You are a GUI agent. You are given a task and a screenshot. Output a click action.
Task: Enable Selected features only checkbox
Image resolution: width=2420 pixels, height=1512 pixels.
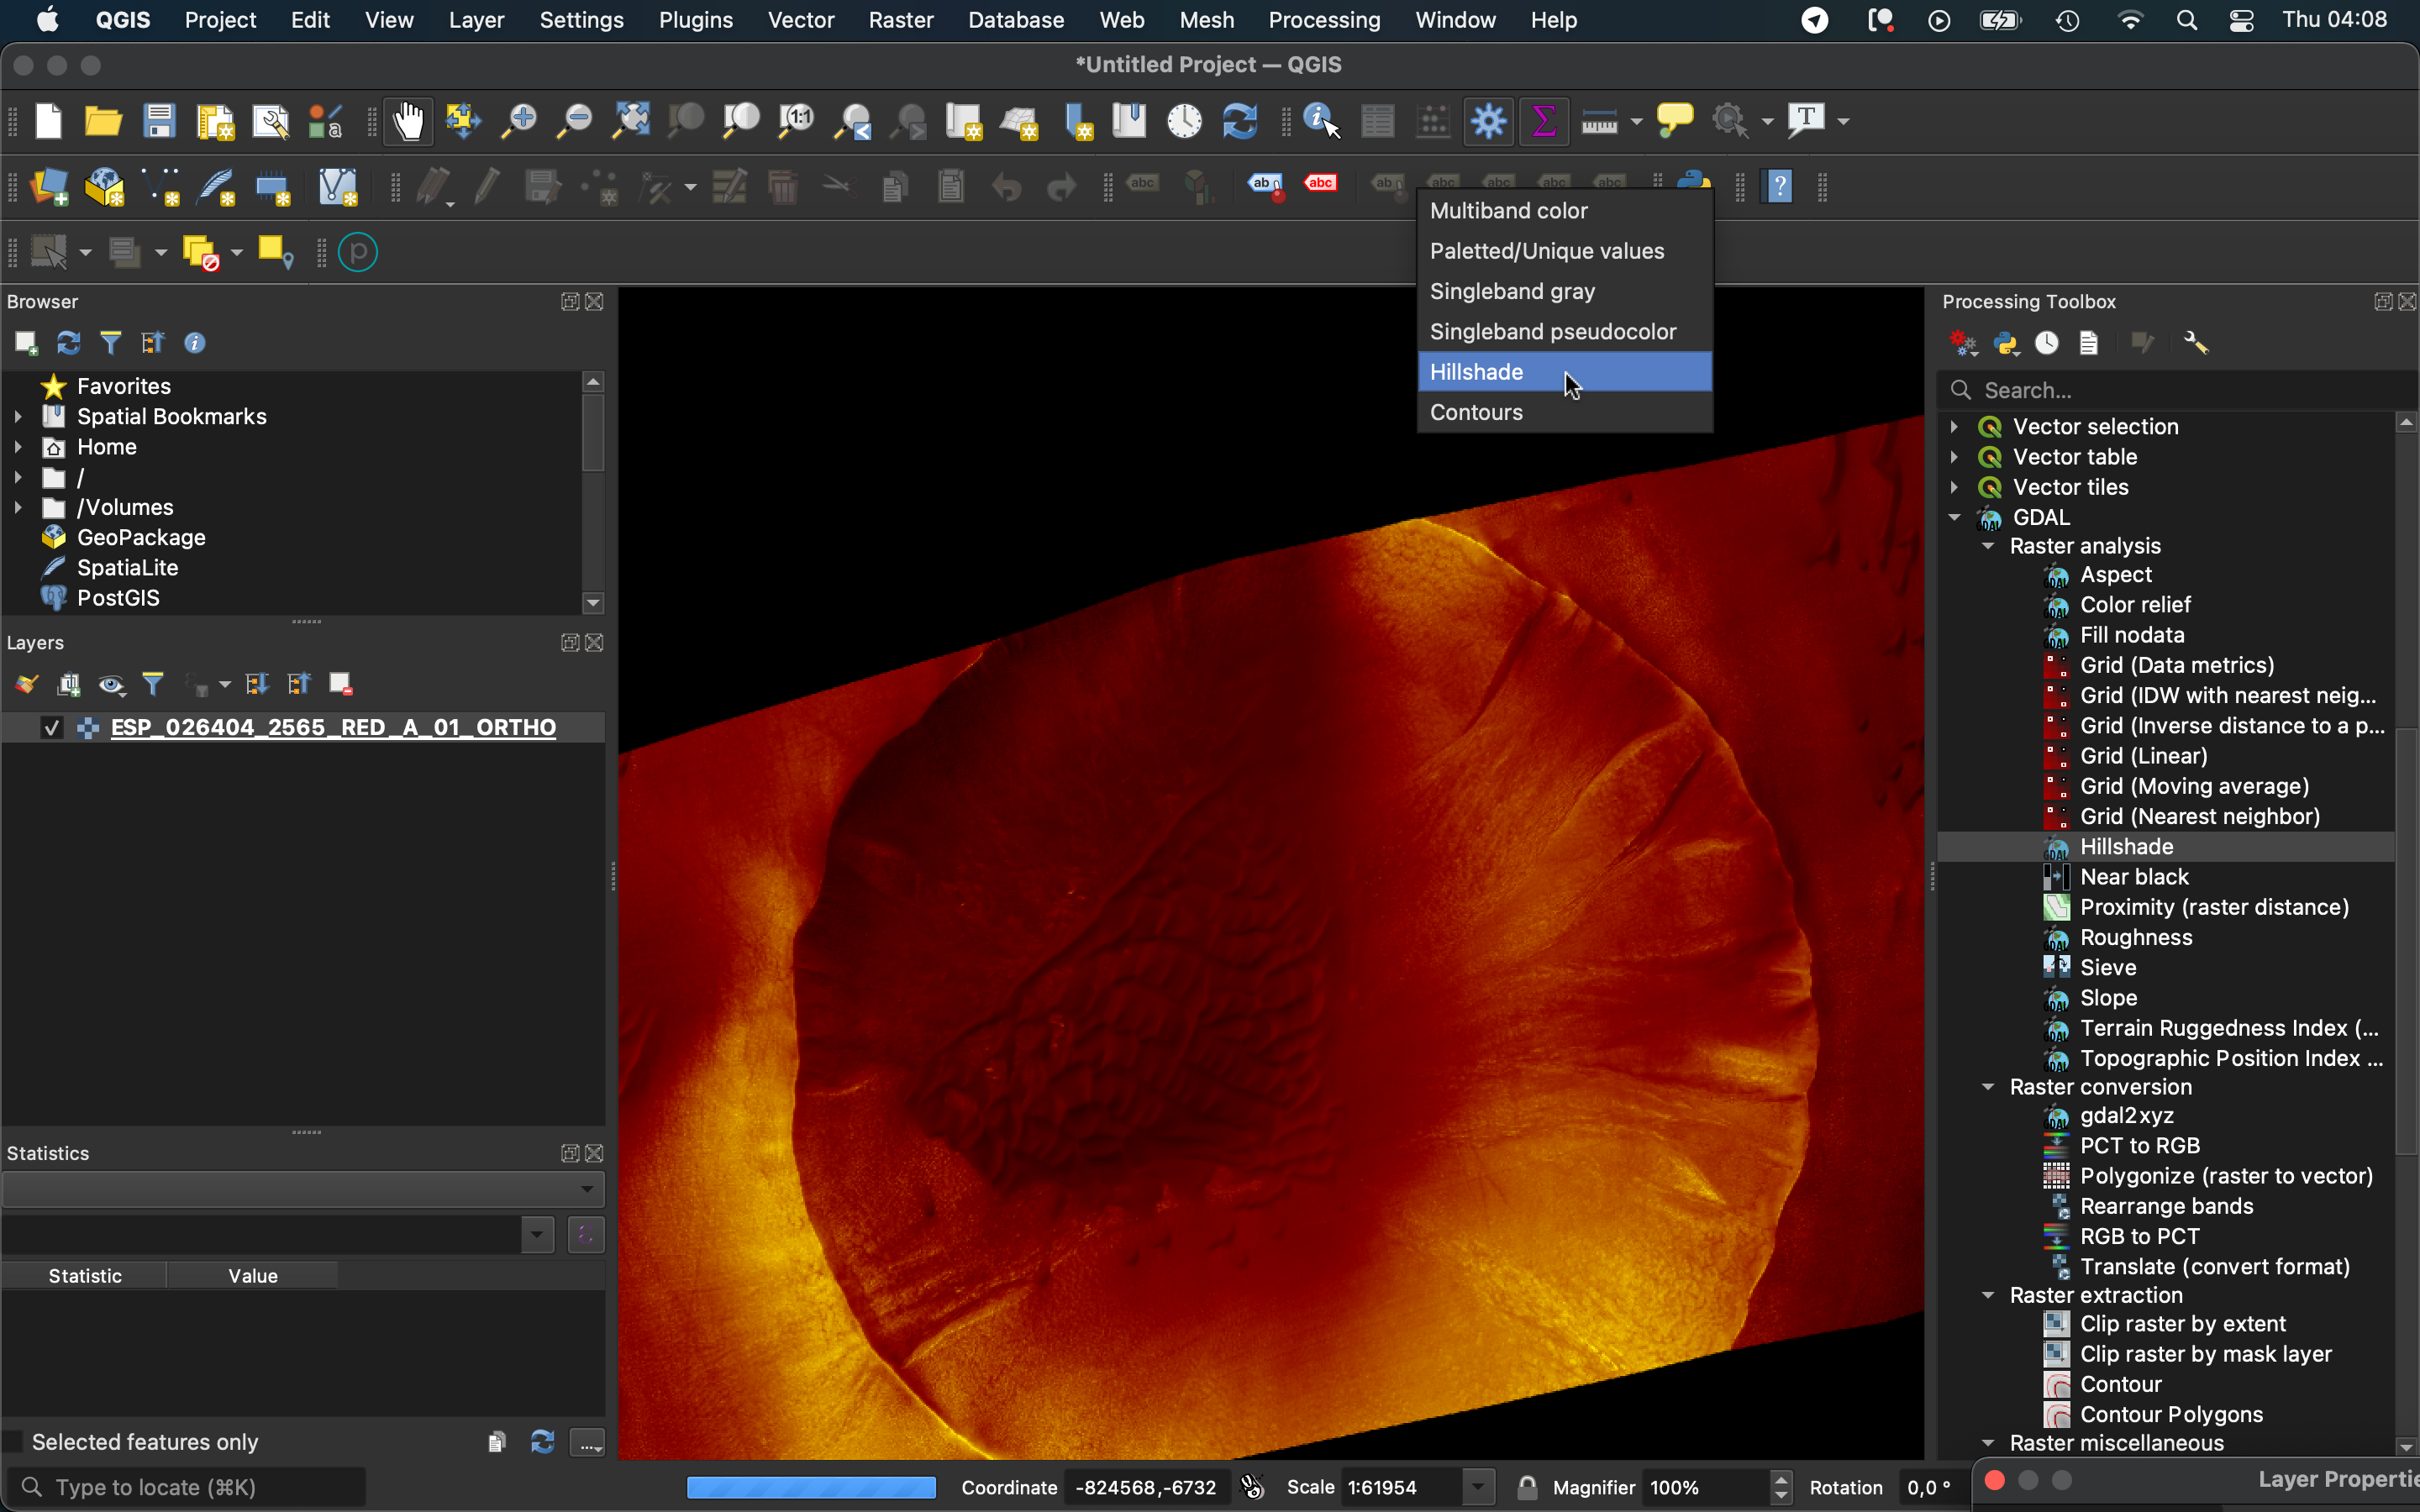[x=14, y=1442]
